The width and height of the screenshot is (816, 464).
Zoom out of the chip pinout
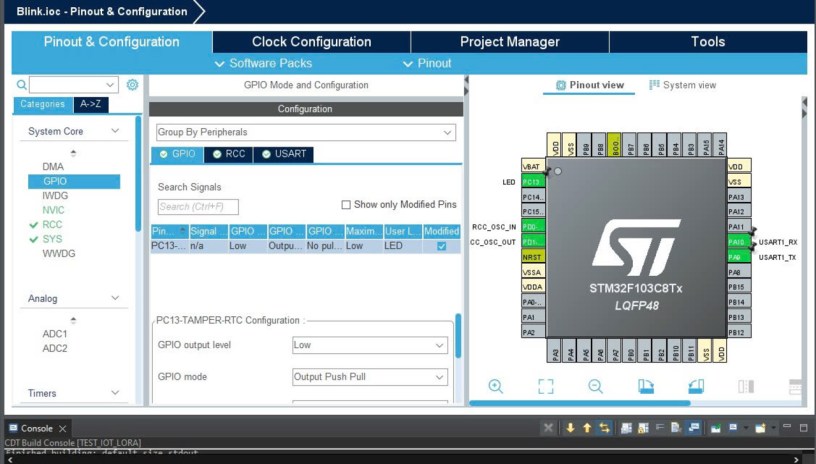click(x=595, y=386)
